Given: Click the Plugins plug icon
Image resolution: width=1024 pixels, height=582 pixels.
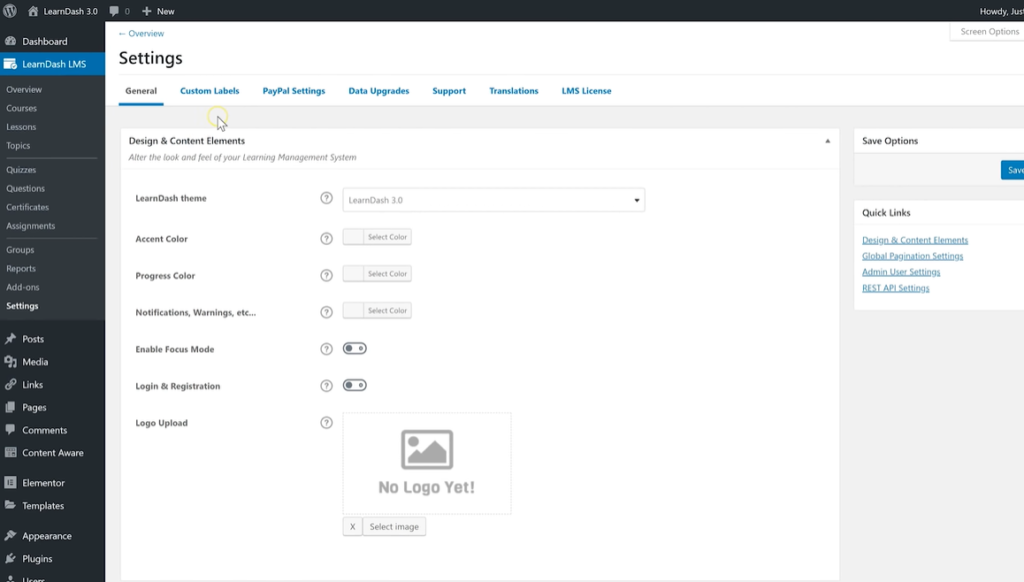Looking at the screenshot, I should (x=10, y=558).
